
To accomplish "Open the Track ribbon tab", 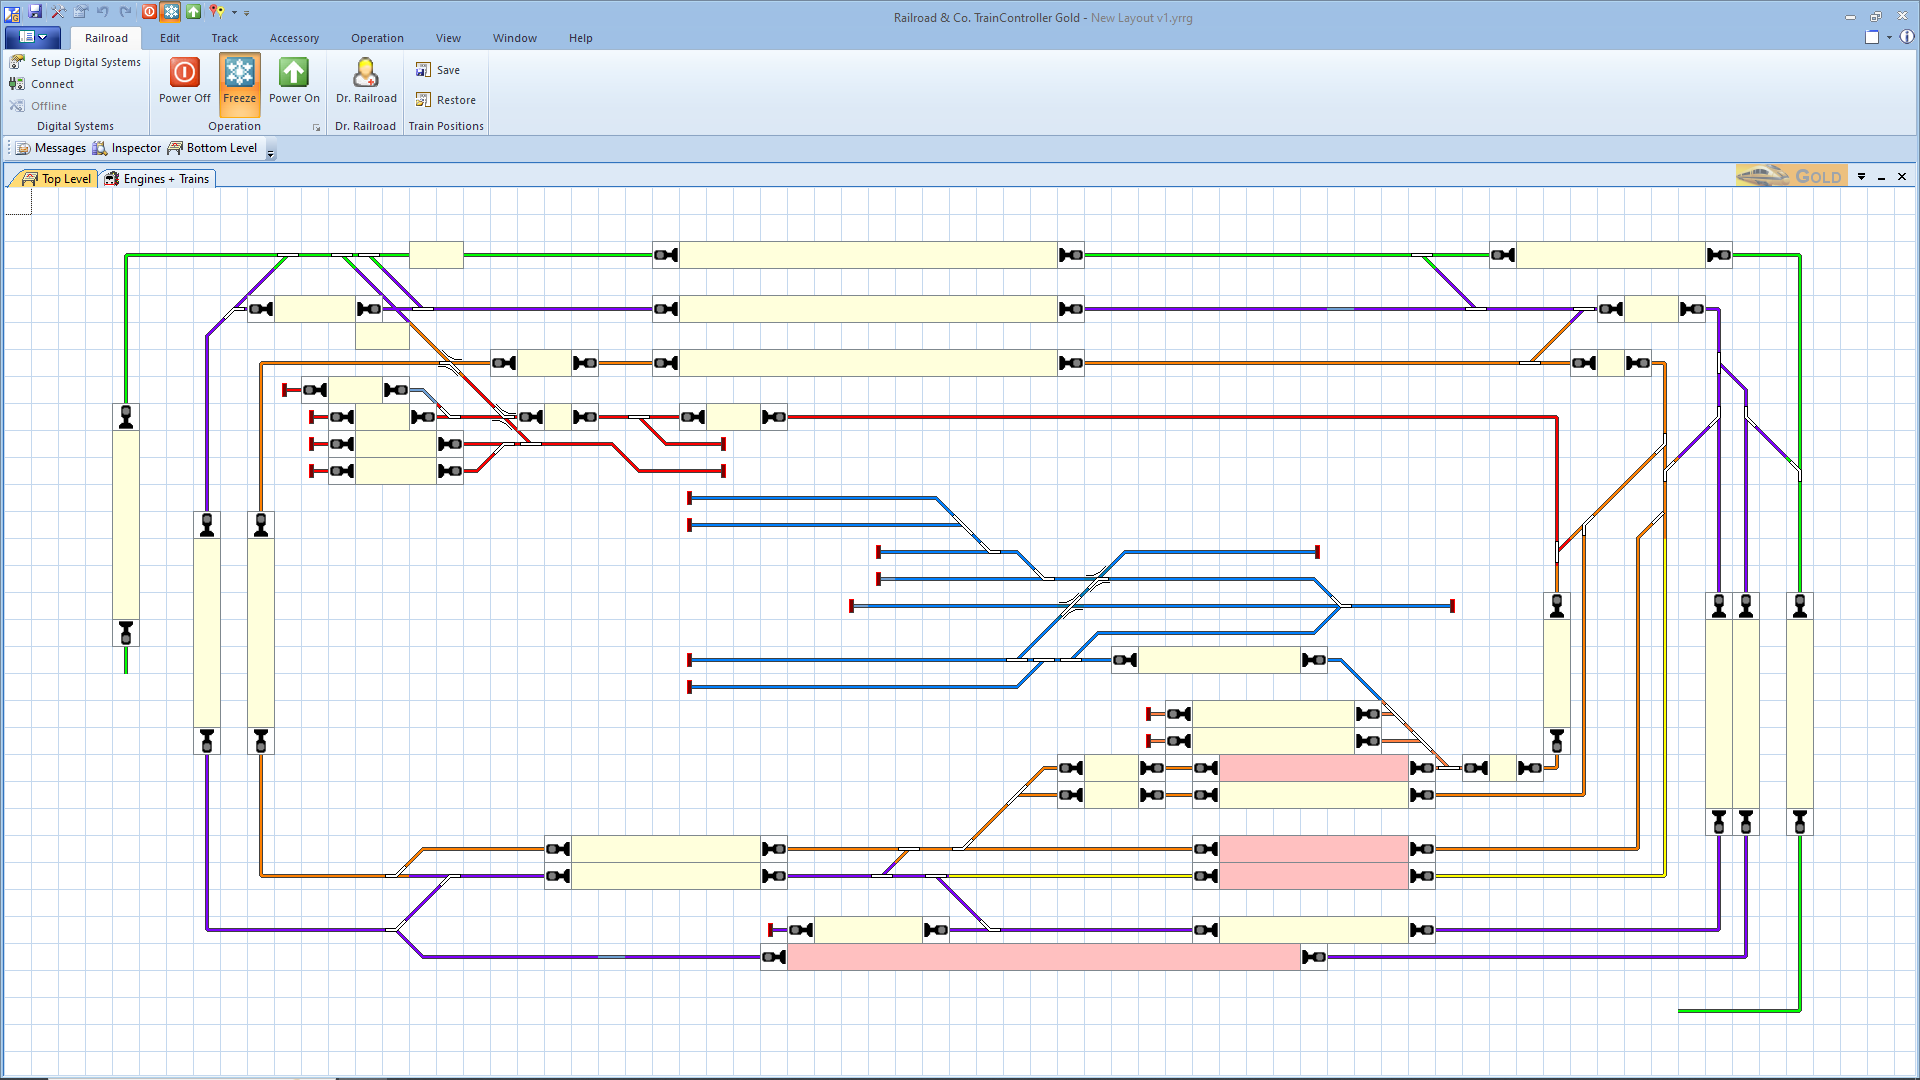I will [224, 38].
